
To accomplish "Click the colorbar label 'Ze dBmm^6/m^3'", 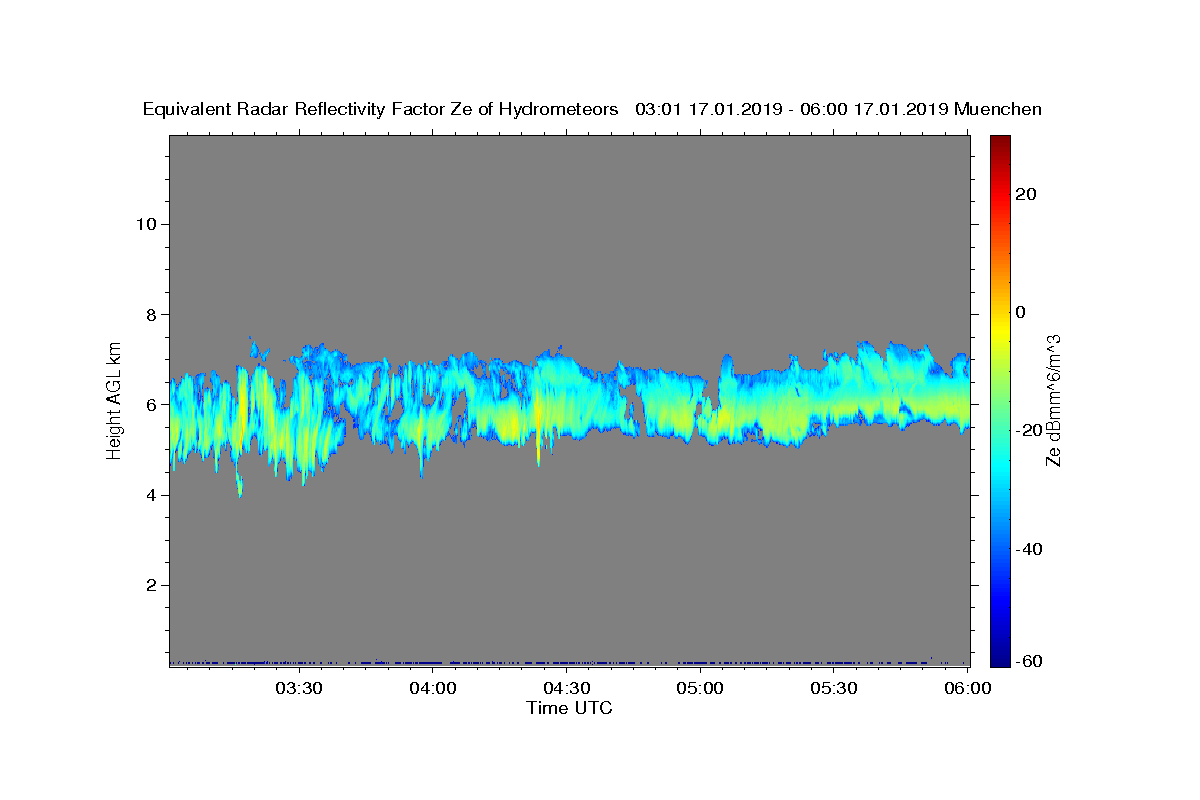I will click(x=1053, y=400).
